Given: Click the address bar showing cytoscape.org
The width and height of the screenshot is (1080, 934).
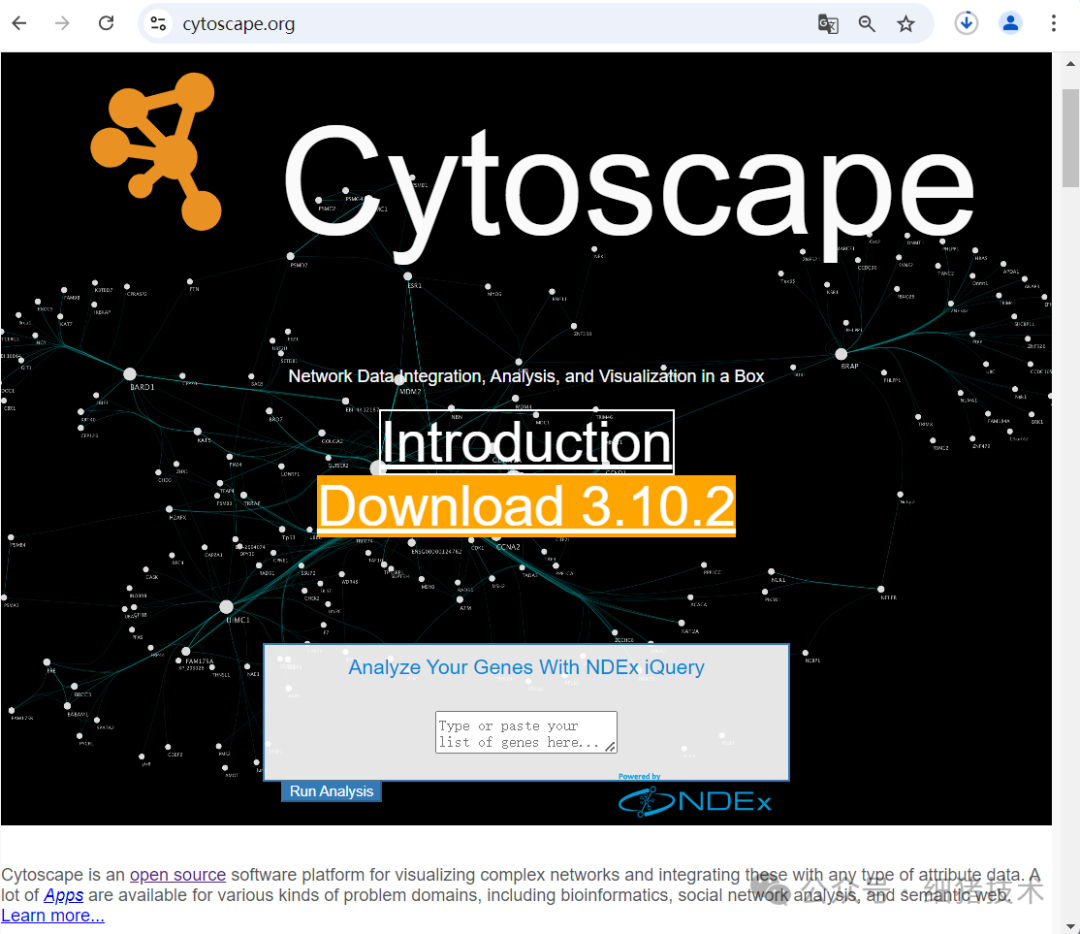Looking at the screenshot, I should (238, 23).
